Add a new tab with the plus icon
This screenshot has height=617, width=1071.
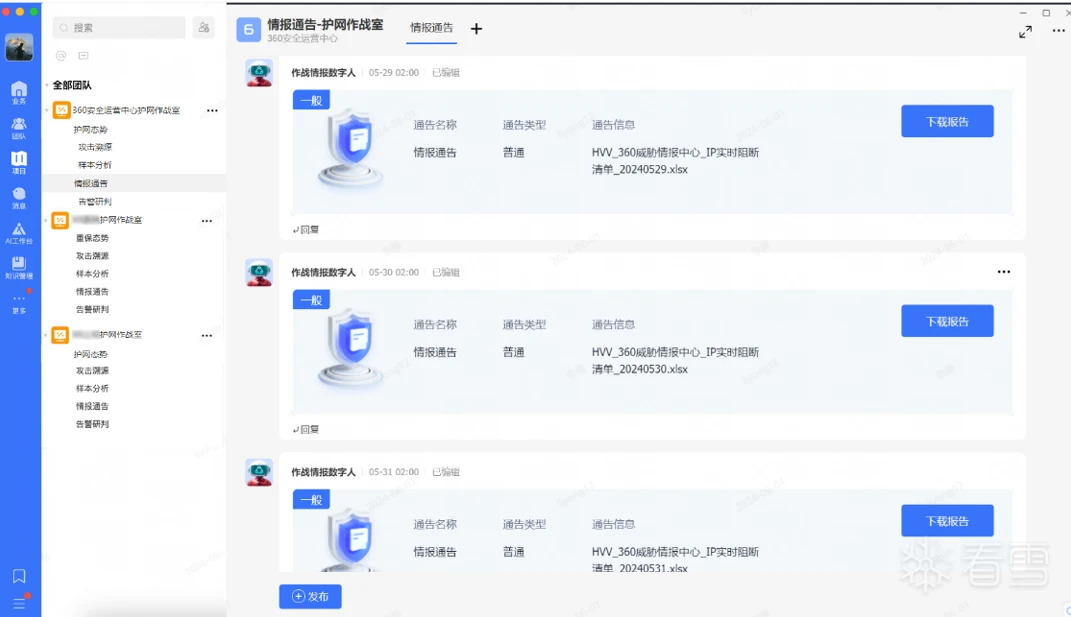476,29
